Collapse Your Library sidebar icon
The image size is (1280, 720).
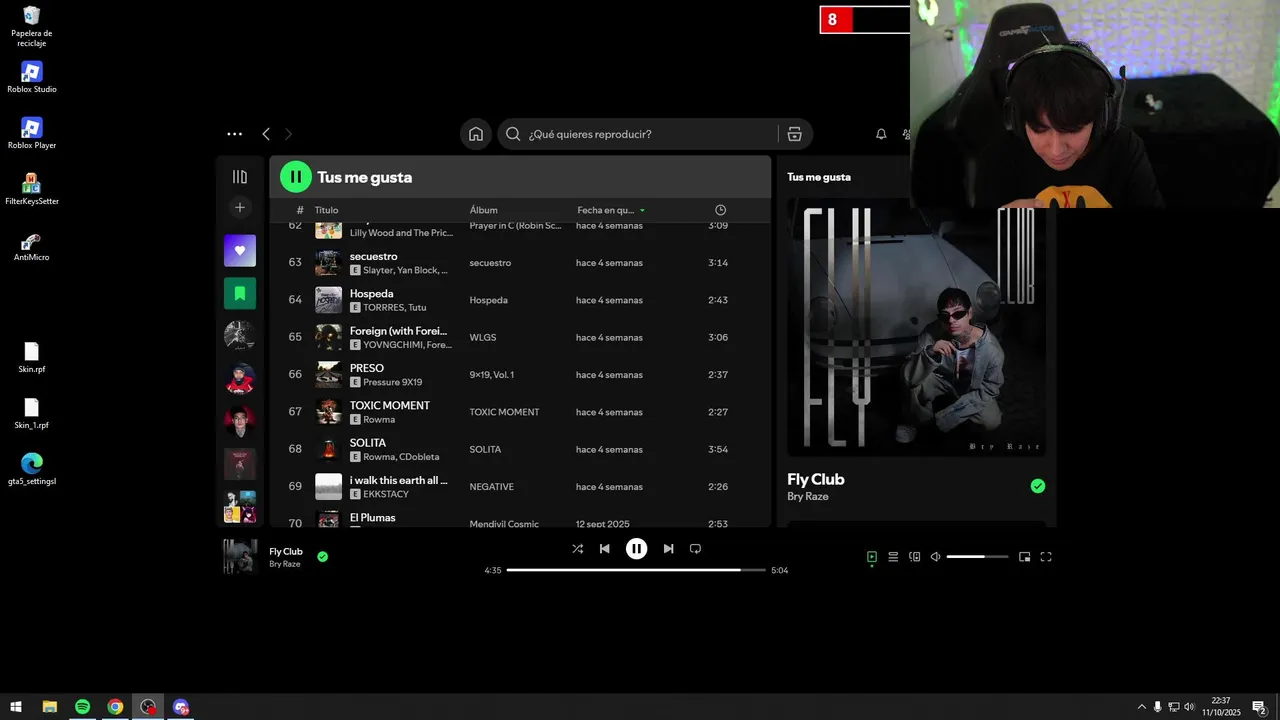pyautogui.click(x=240, y=177)
